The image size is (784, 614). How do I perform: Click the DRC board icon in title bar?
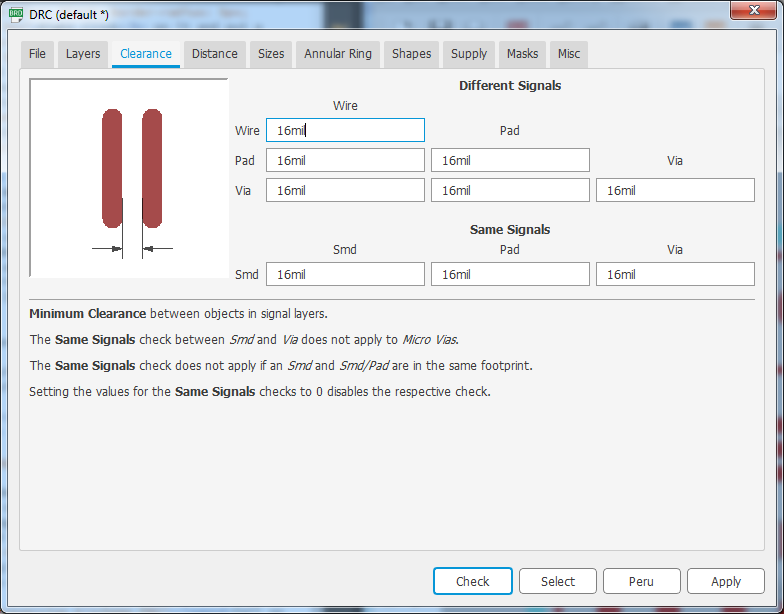point(16,14)
